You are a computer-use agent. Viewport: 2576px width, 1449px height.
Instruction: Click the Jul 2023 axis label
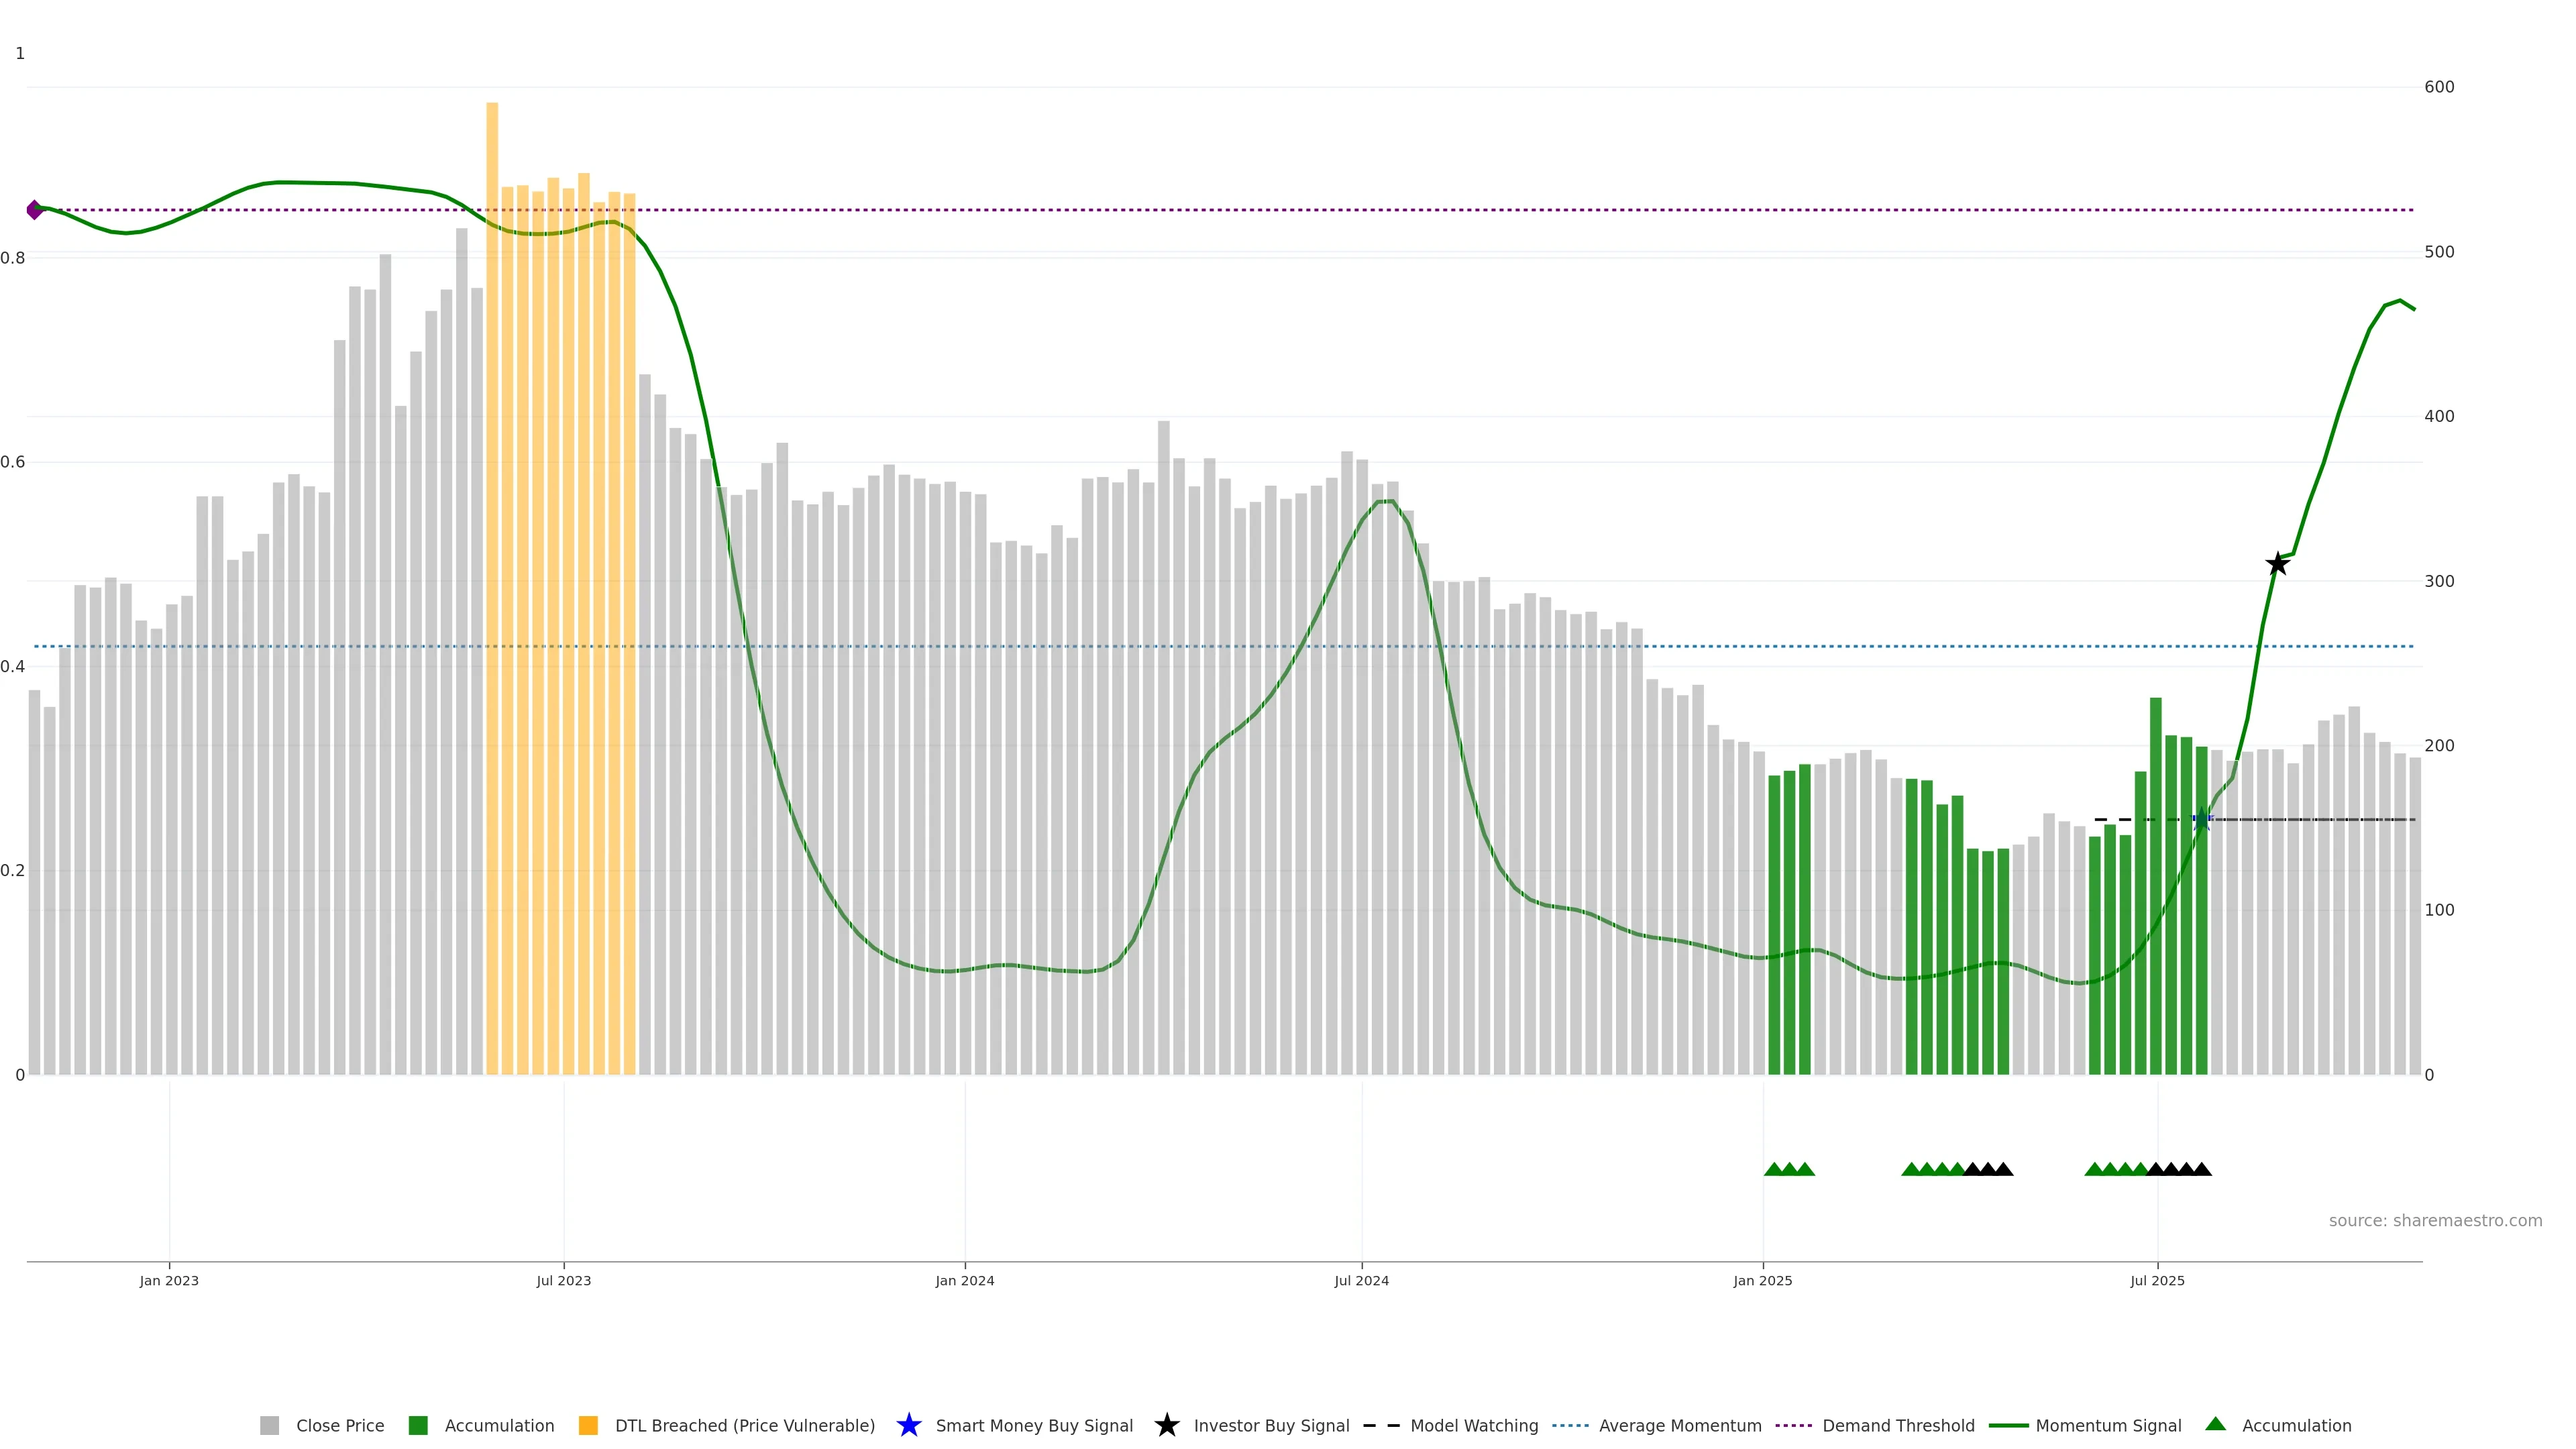click(x=563, y=1280)
